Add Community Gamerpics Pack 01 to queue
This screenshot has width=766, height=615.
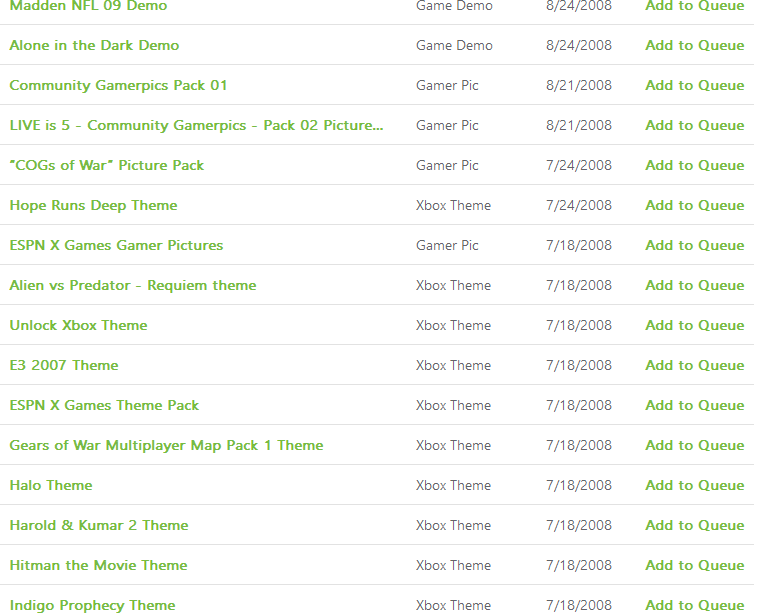click(695, 85)
